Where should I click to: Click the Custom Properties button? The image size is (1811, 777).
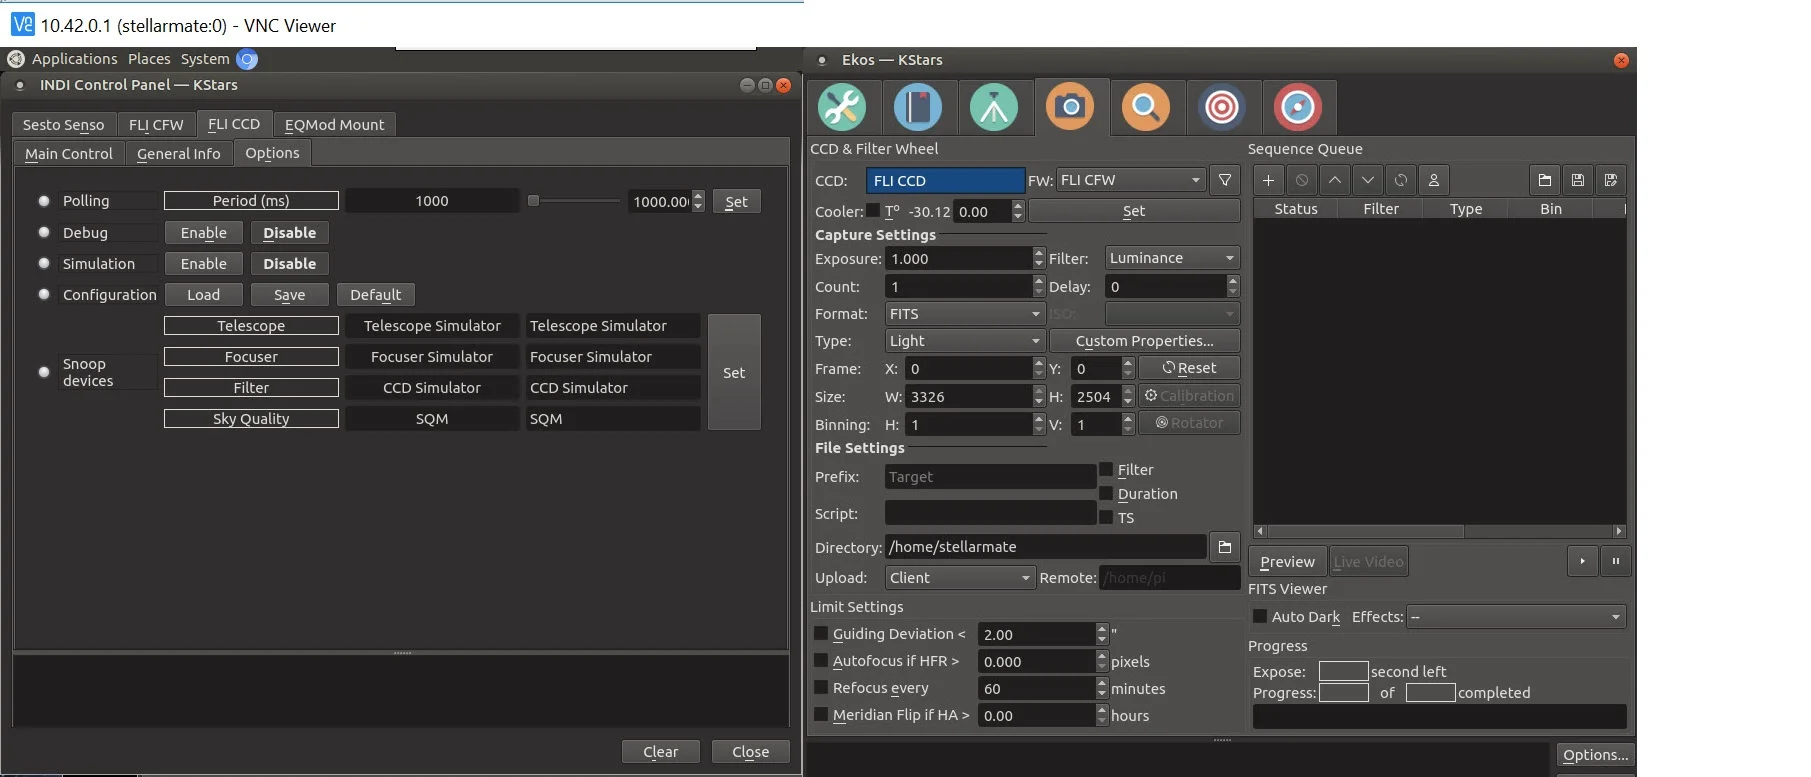click(1144, 341)
